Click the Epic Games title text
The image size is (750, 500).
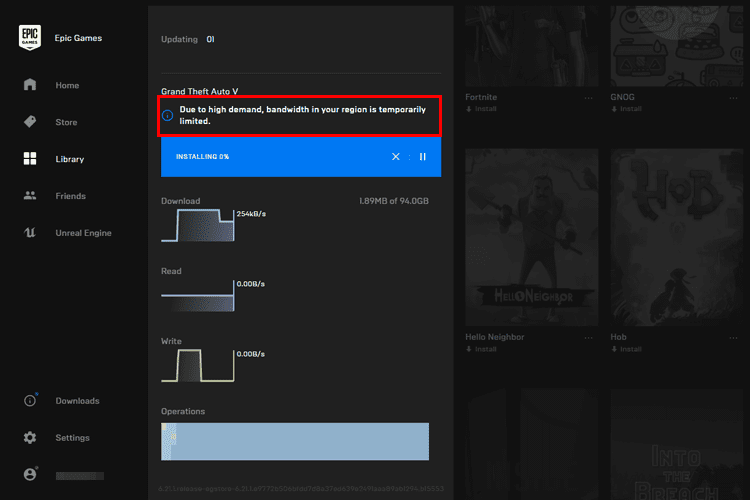[x=78, y=38]
